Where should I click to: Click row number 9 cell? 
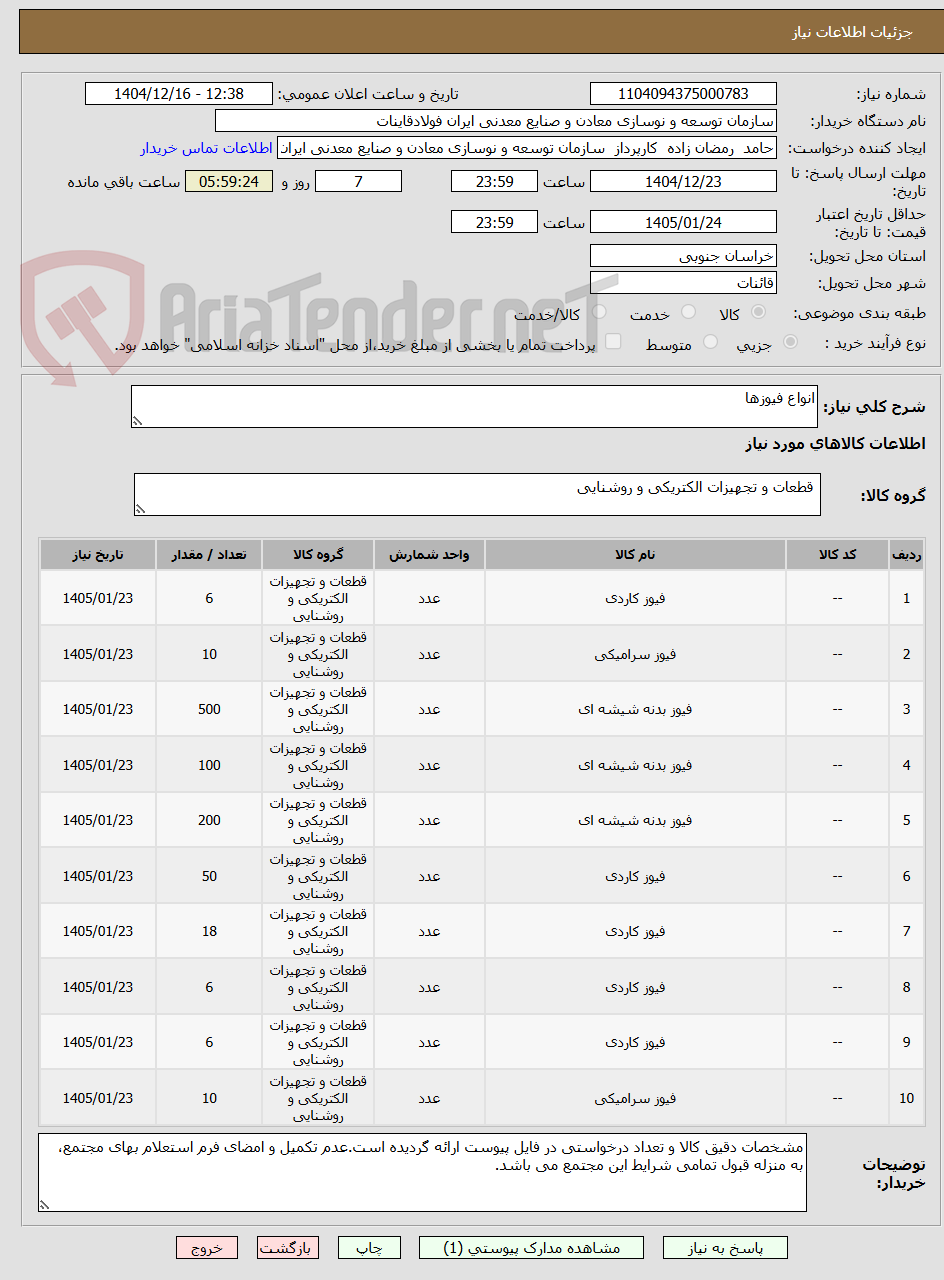(906, 1042)
